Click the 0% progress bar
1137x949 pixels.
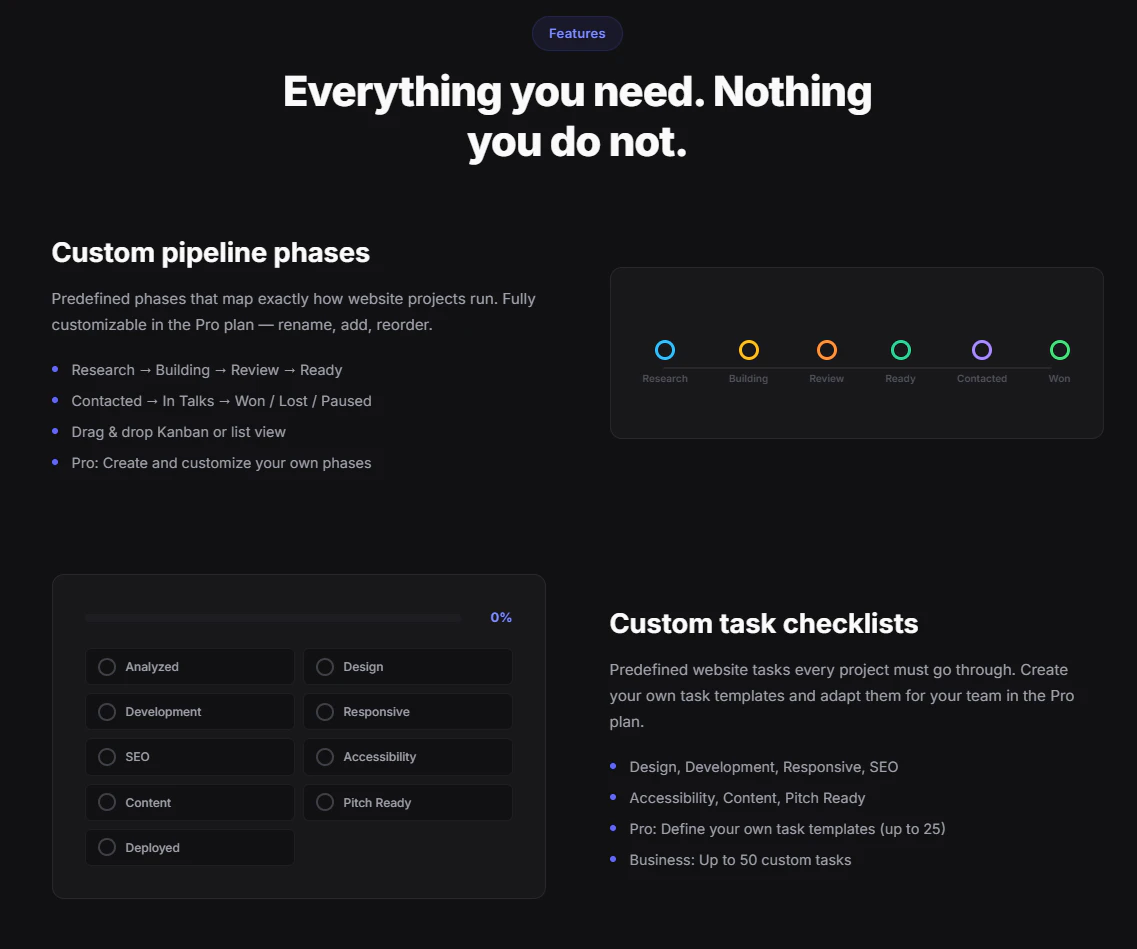(x=272, y=617)
